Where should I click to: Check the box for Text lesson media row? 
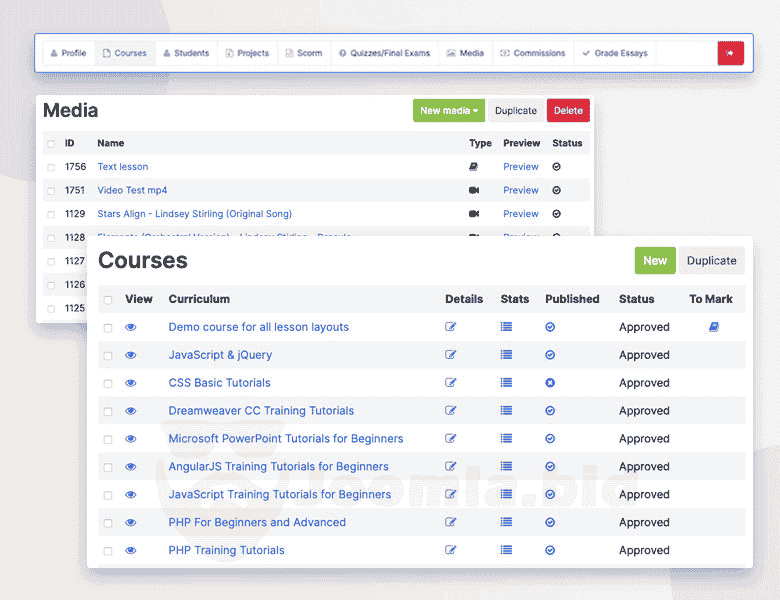(x=51, y=167)
